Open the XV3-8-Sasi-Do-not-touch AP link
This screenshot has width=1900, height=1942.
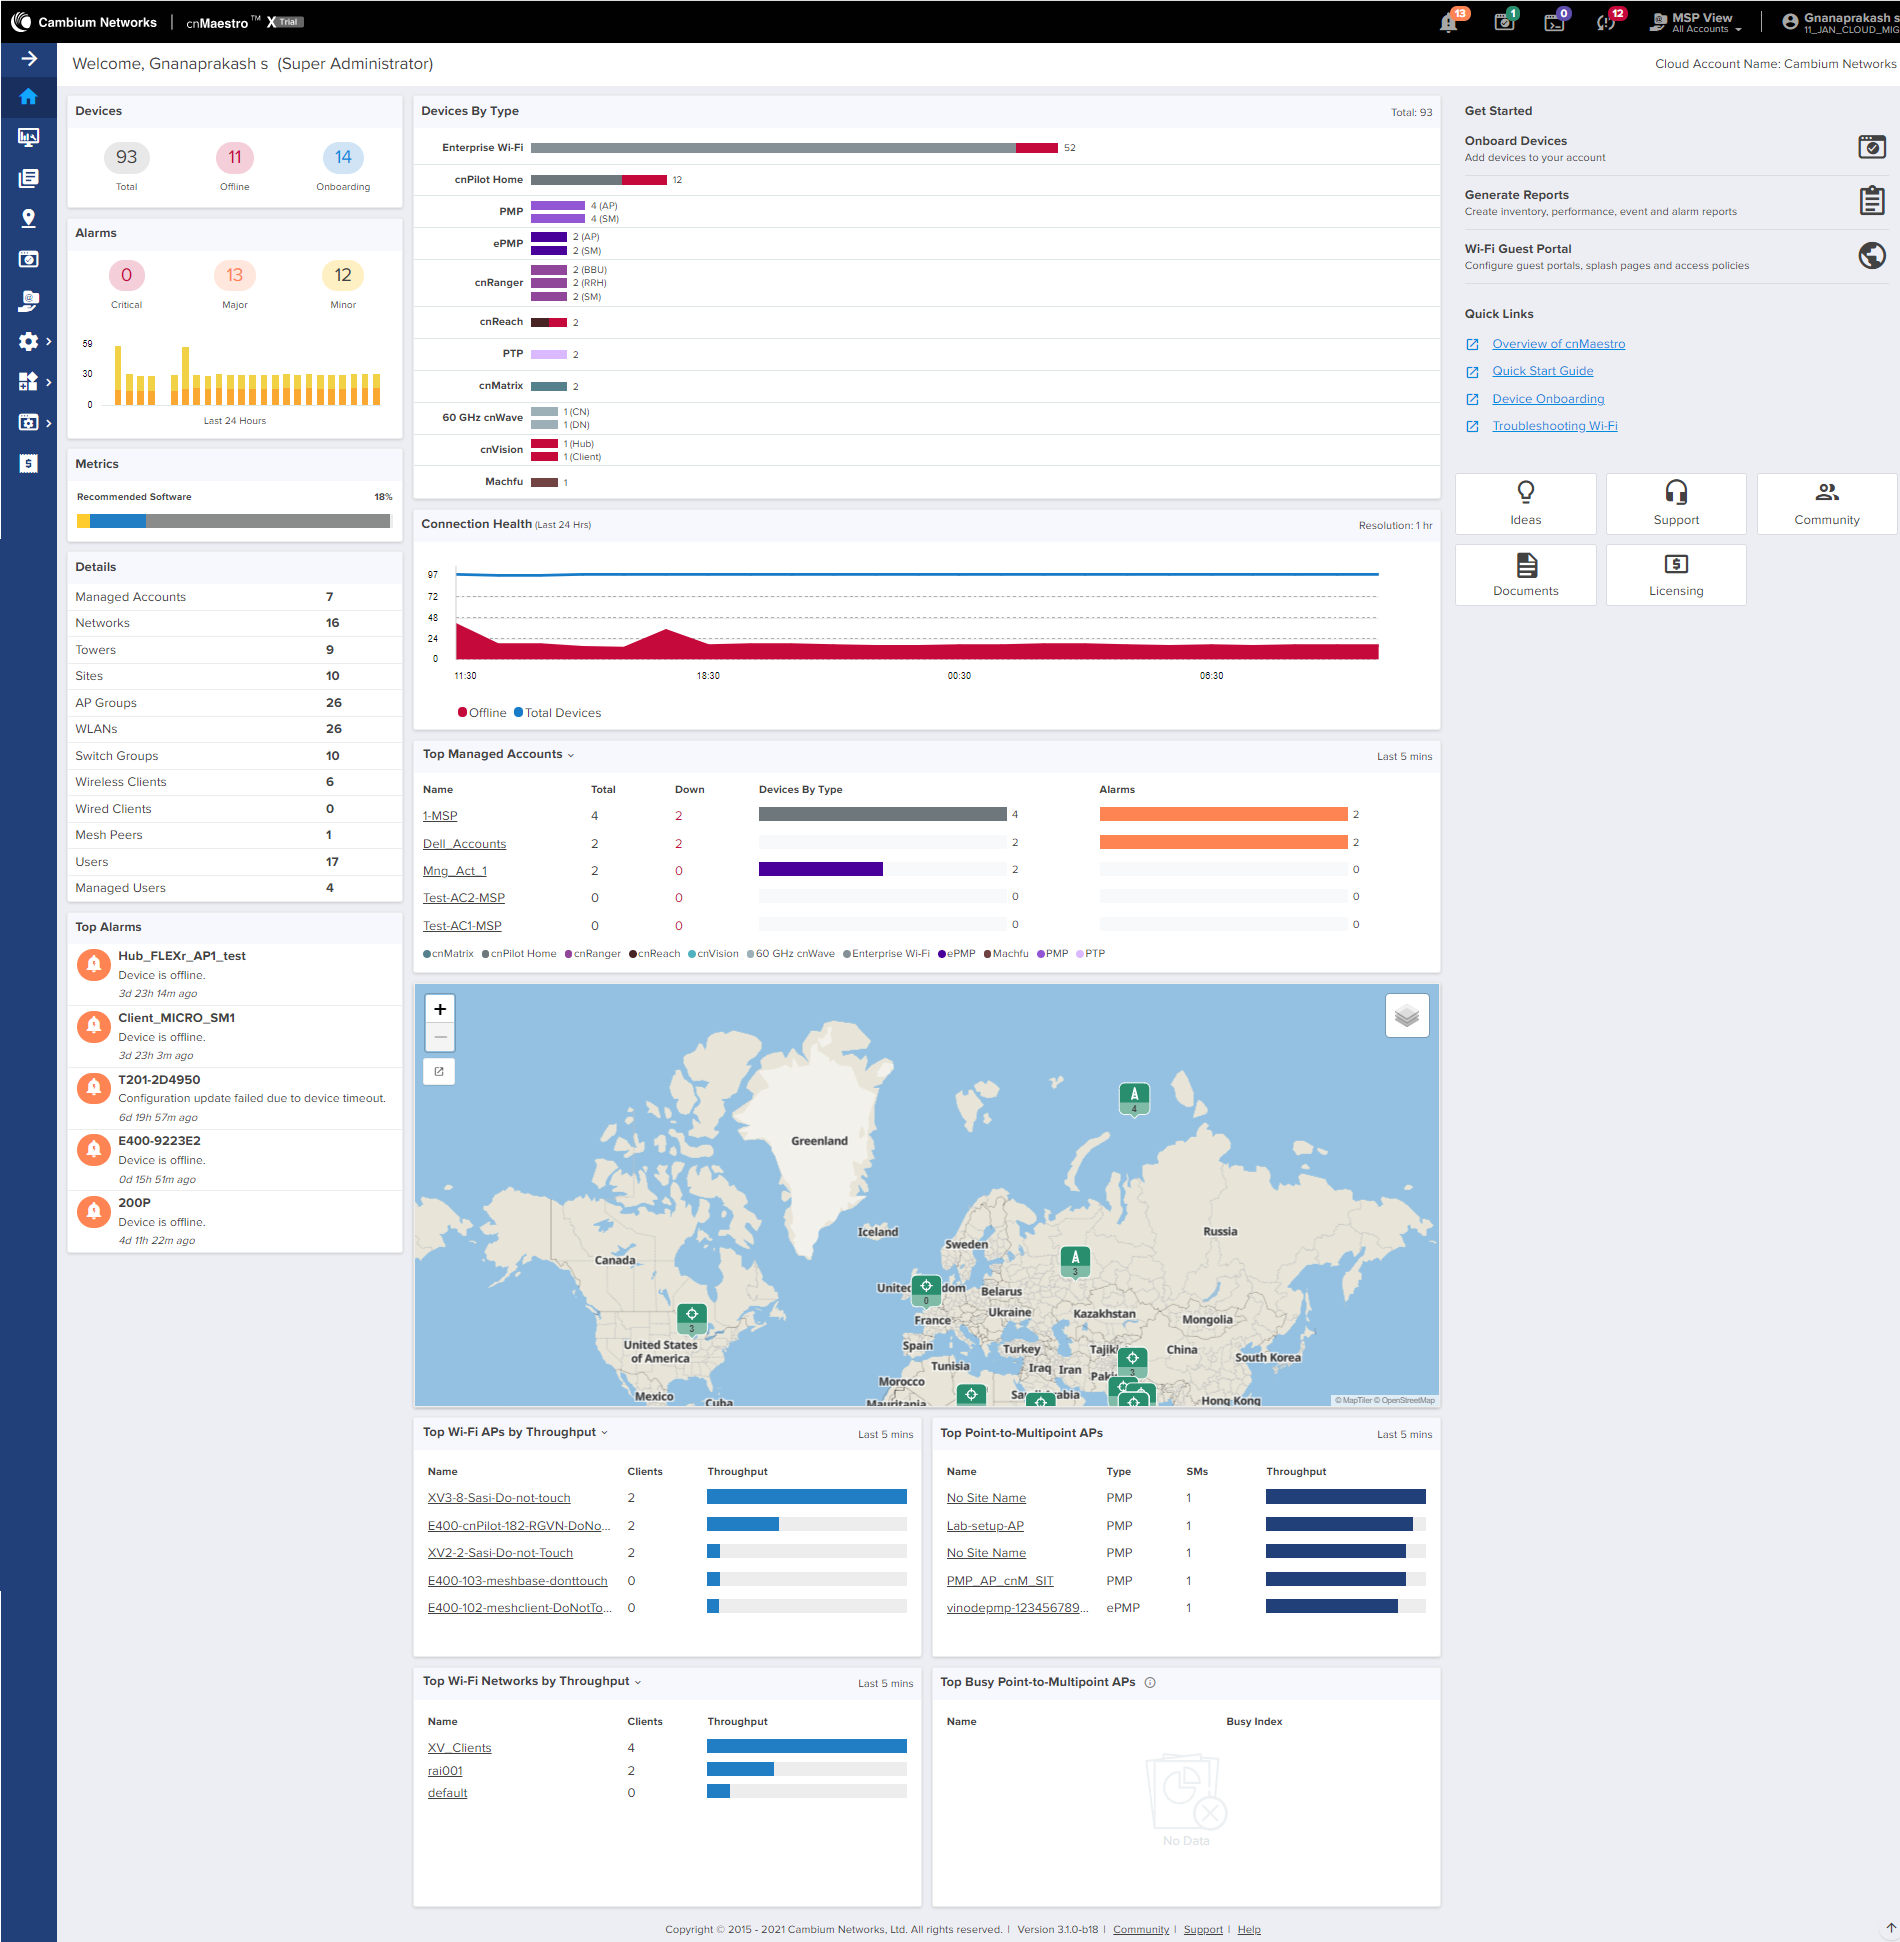pyautogui.click(x=499, y=1498)
